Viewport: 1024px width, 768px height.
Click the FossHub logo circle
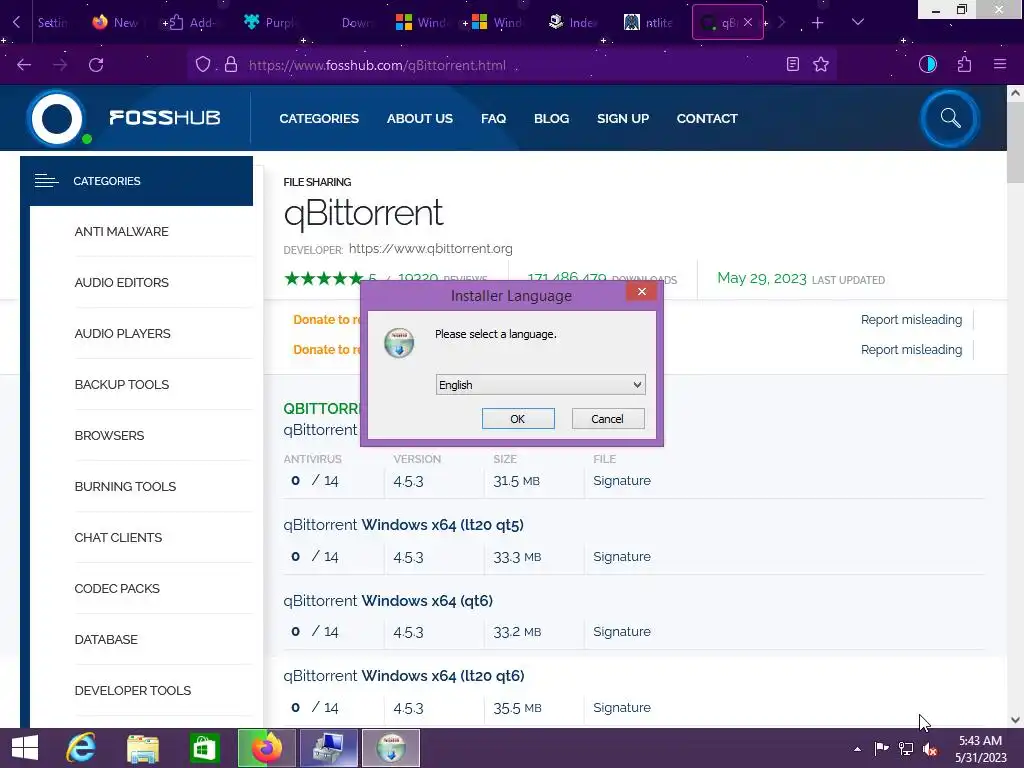click(x=57, y=118)
